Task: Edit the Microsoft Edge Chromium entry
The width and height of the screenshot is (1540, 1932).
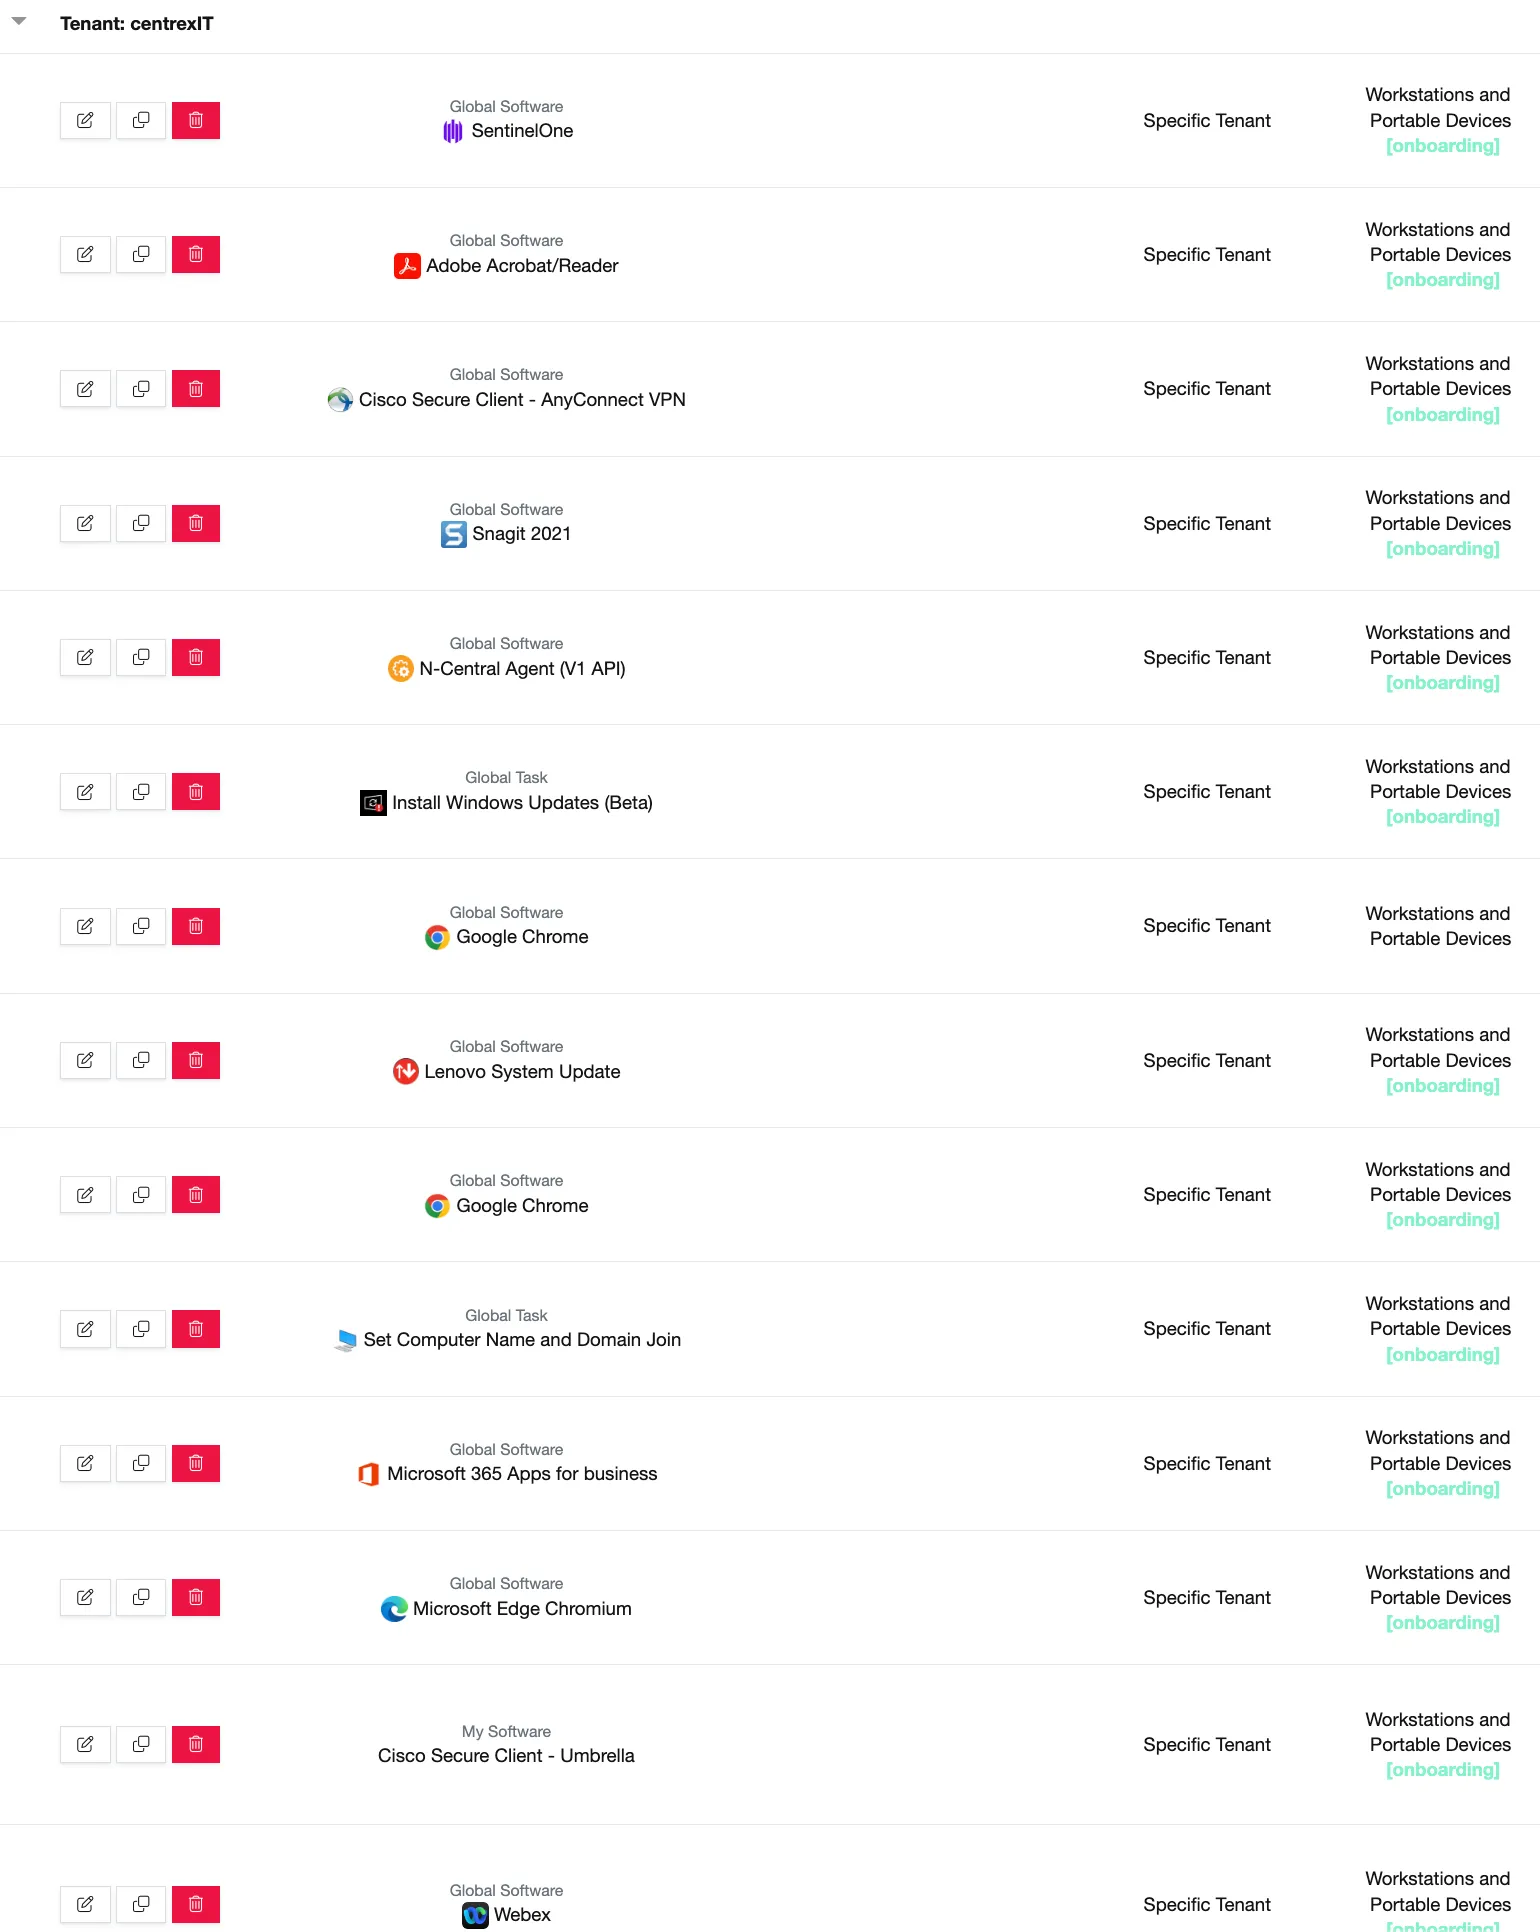Action: (x=85, y=1597)
